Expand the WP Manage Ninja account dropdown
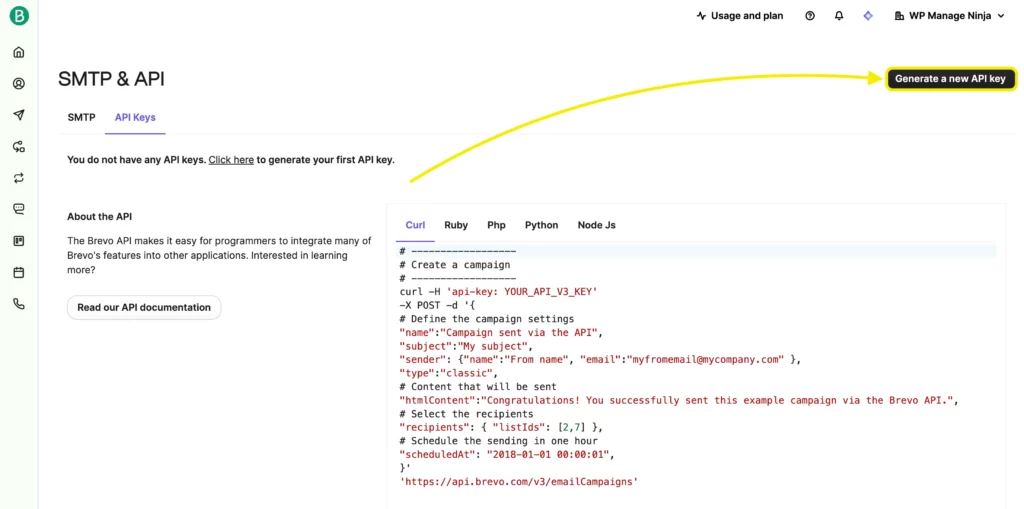This screenshot has width=1024, height=509. [x=949, y=16]
